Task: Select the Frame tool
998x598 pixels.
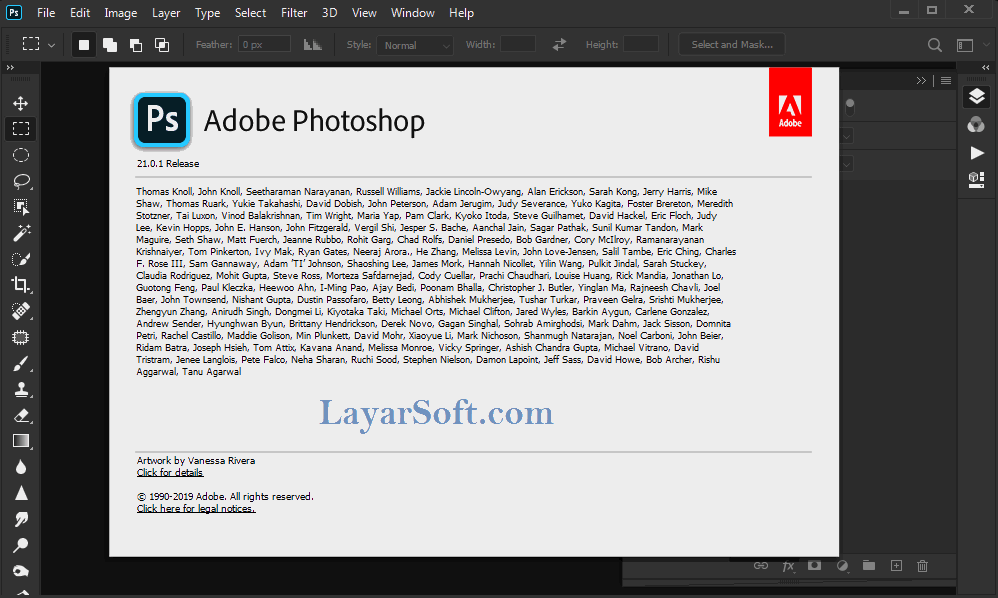Action: point(20,337)
